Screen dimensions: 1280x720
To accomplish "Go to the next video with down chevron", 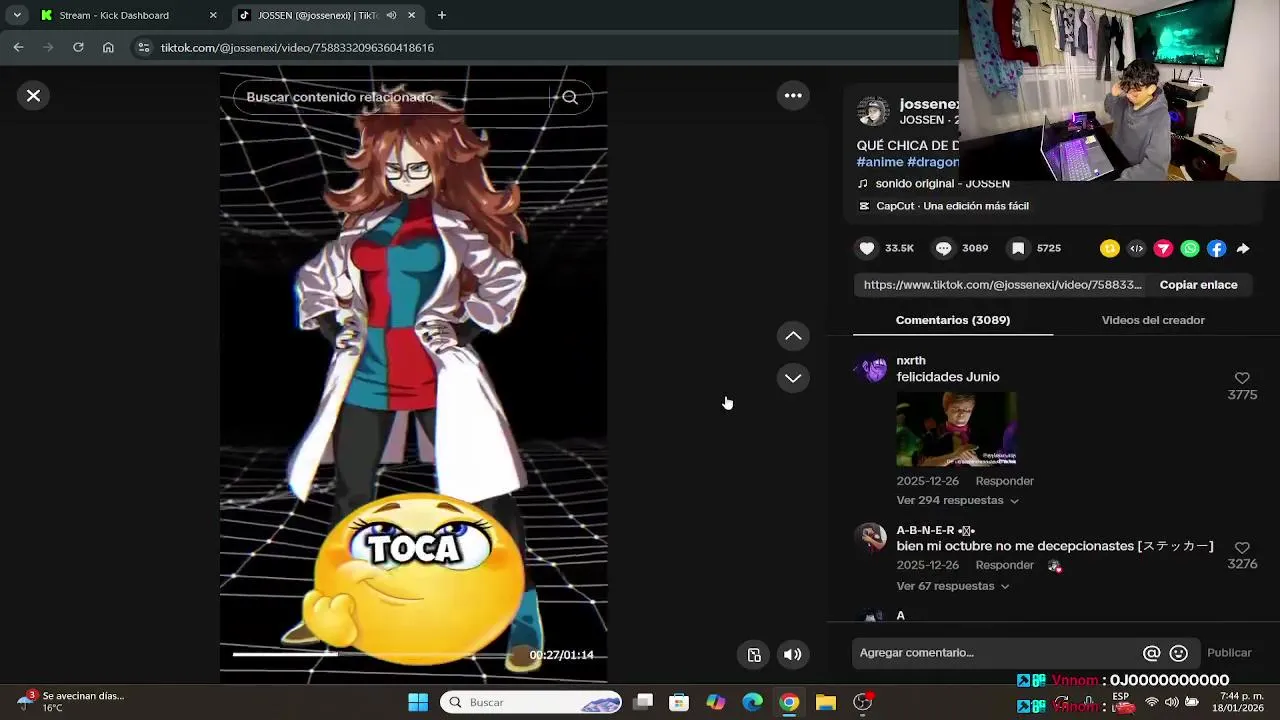I will tap(793, 378).
